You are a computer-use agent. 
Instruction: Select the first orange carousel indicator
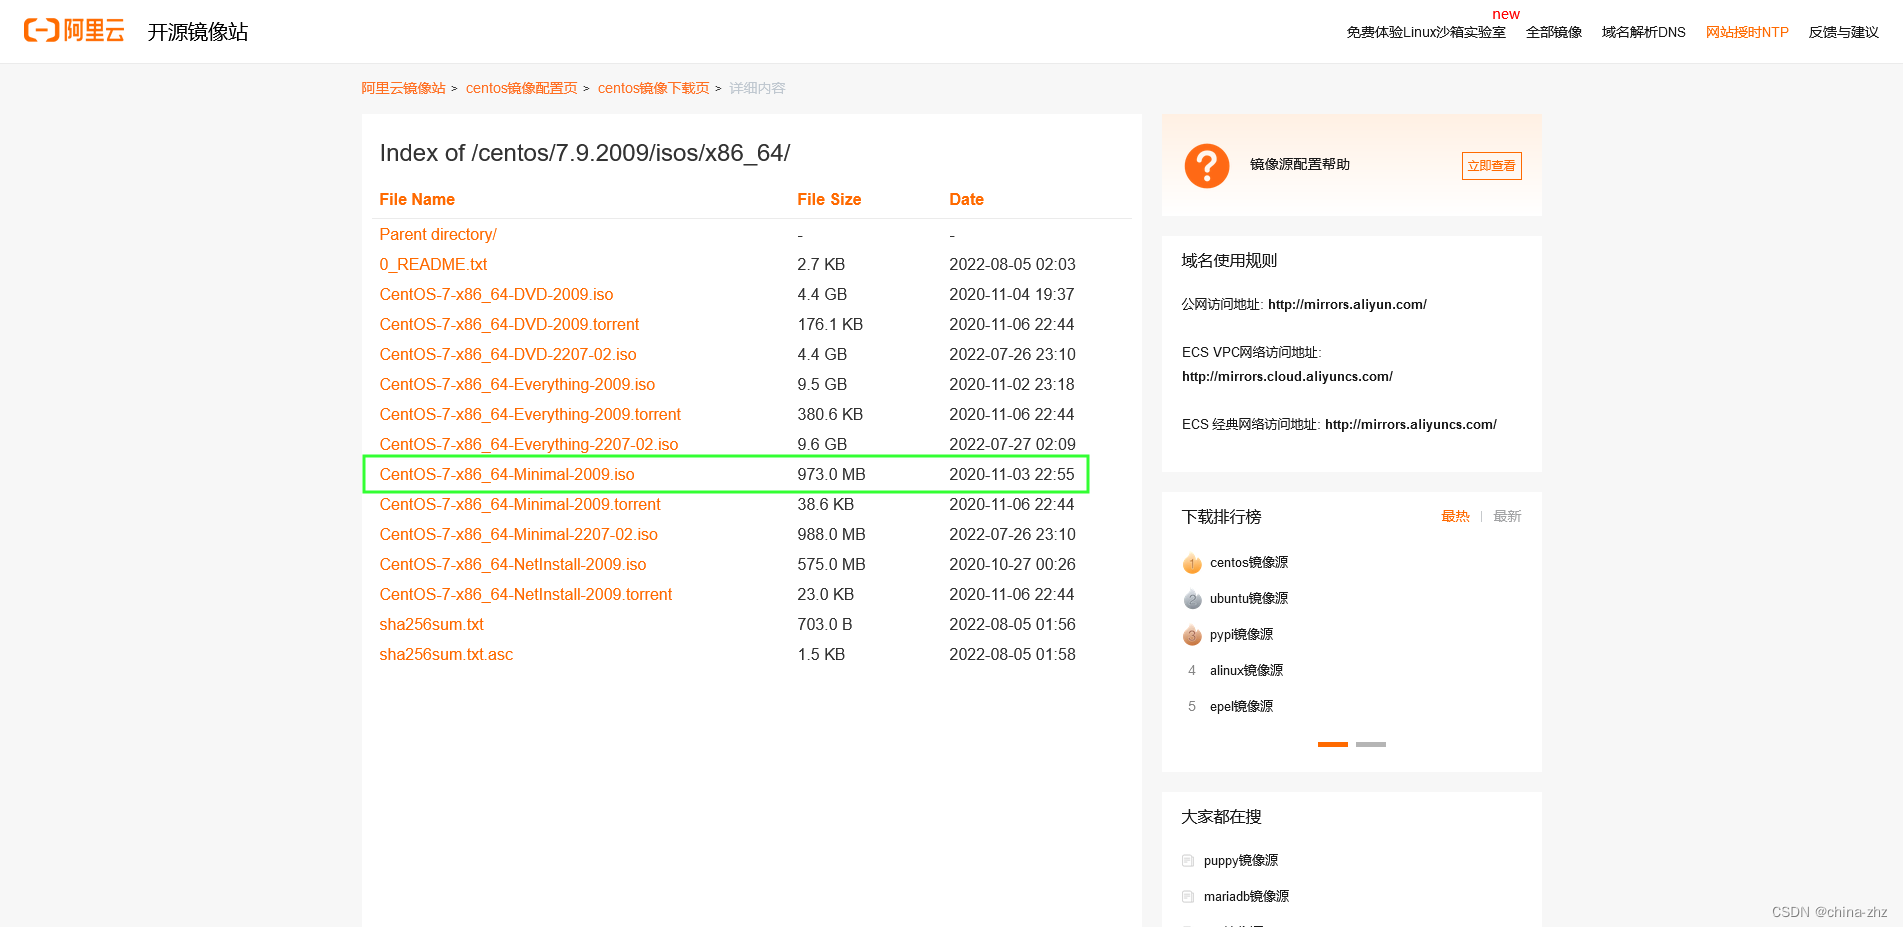(1333, 744)
